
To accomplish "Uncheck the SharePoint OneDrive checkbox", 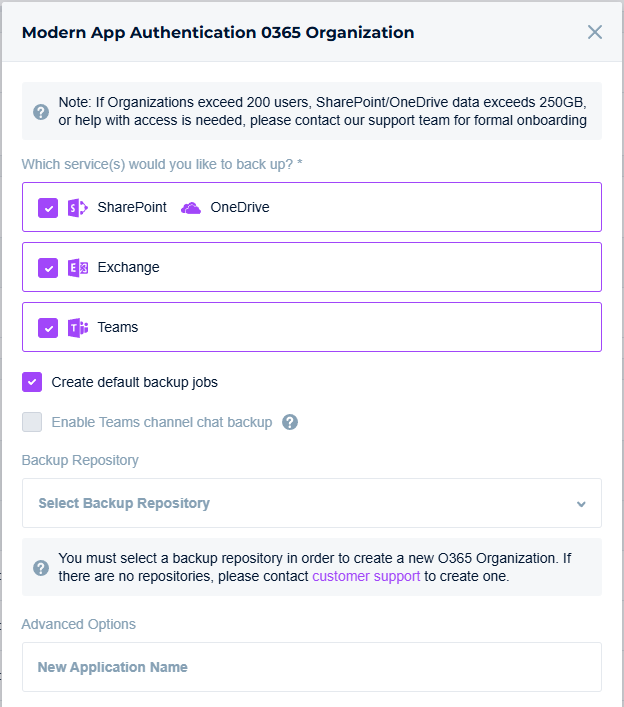I will pyautogui.click(x=48, y=208).
